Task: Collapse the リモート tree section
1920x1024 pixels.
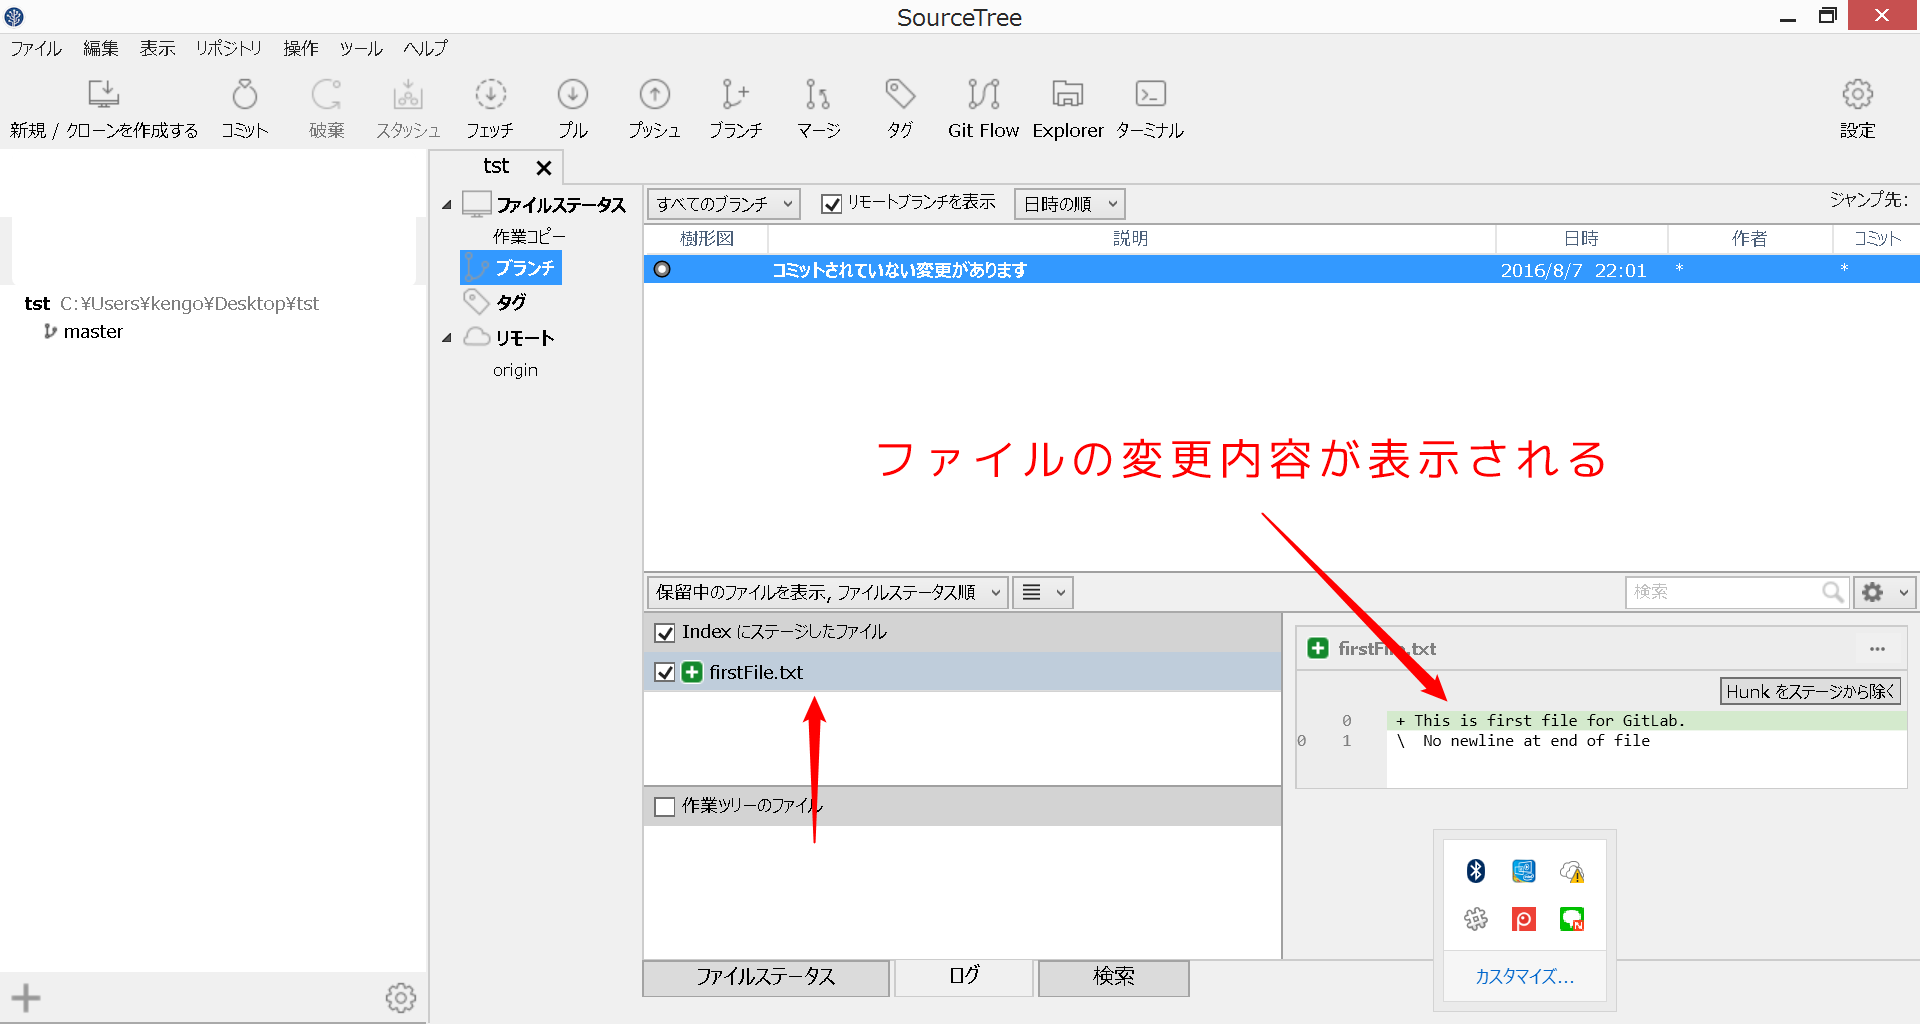Action: (x=447, y=338)
